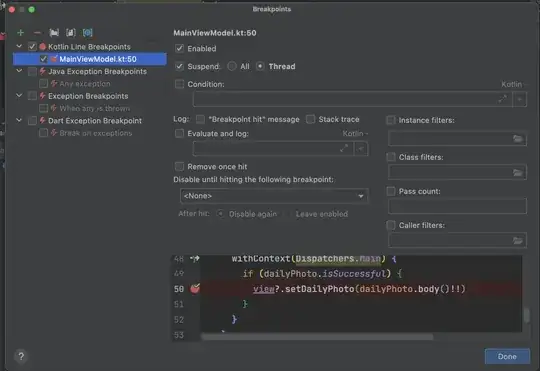The height and width of the screenshot is (371, 540).
Task: Click the code preview horizontal scrollbar
Action: click(317, 337)
